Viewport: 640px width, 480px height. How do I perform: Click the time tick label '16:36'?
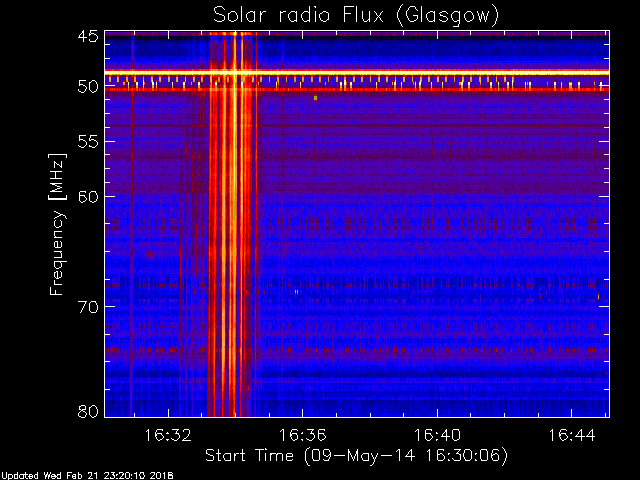[302, 435]
